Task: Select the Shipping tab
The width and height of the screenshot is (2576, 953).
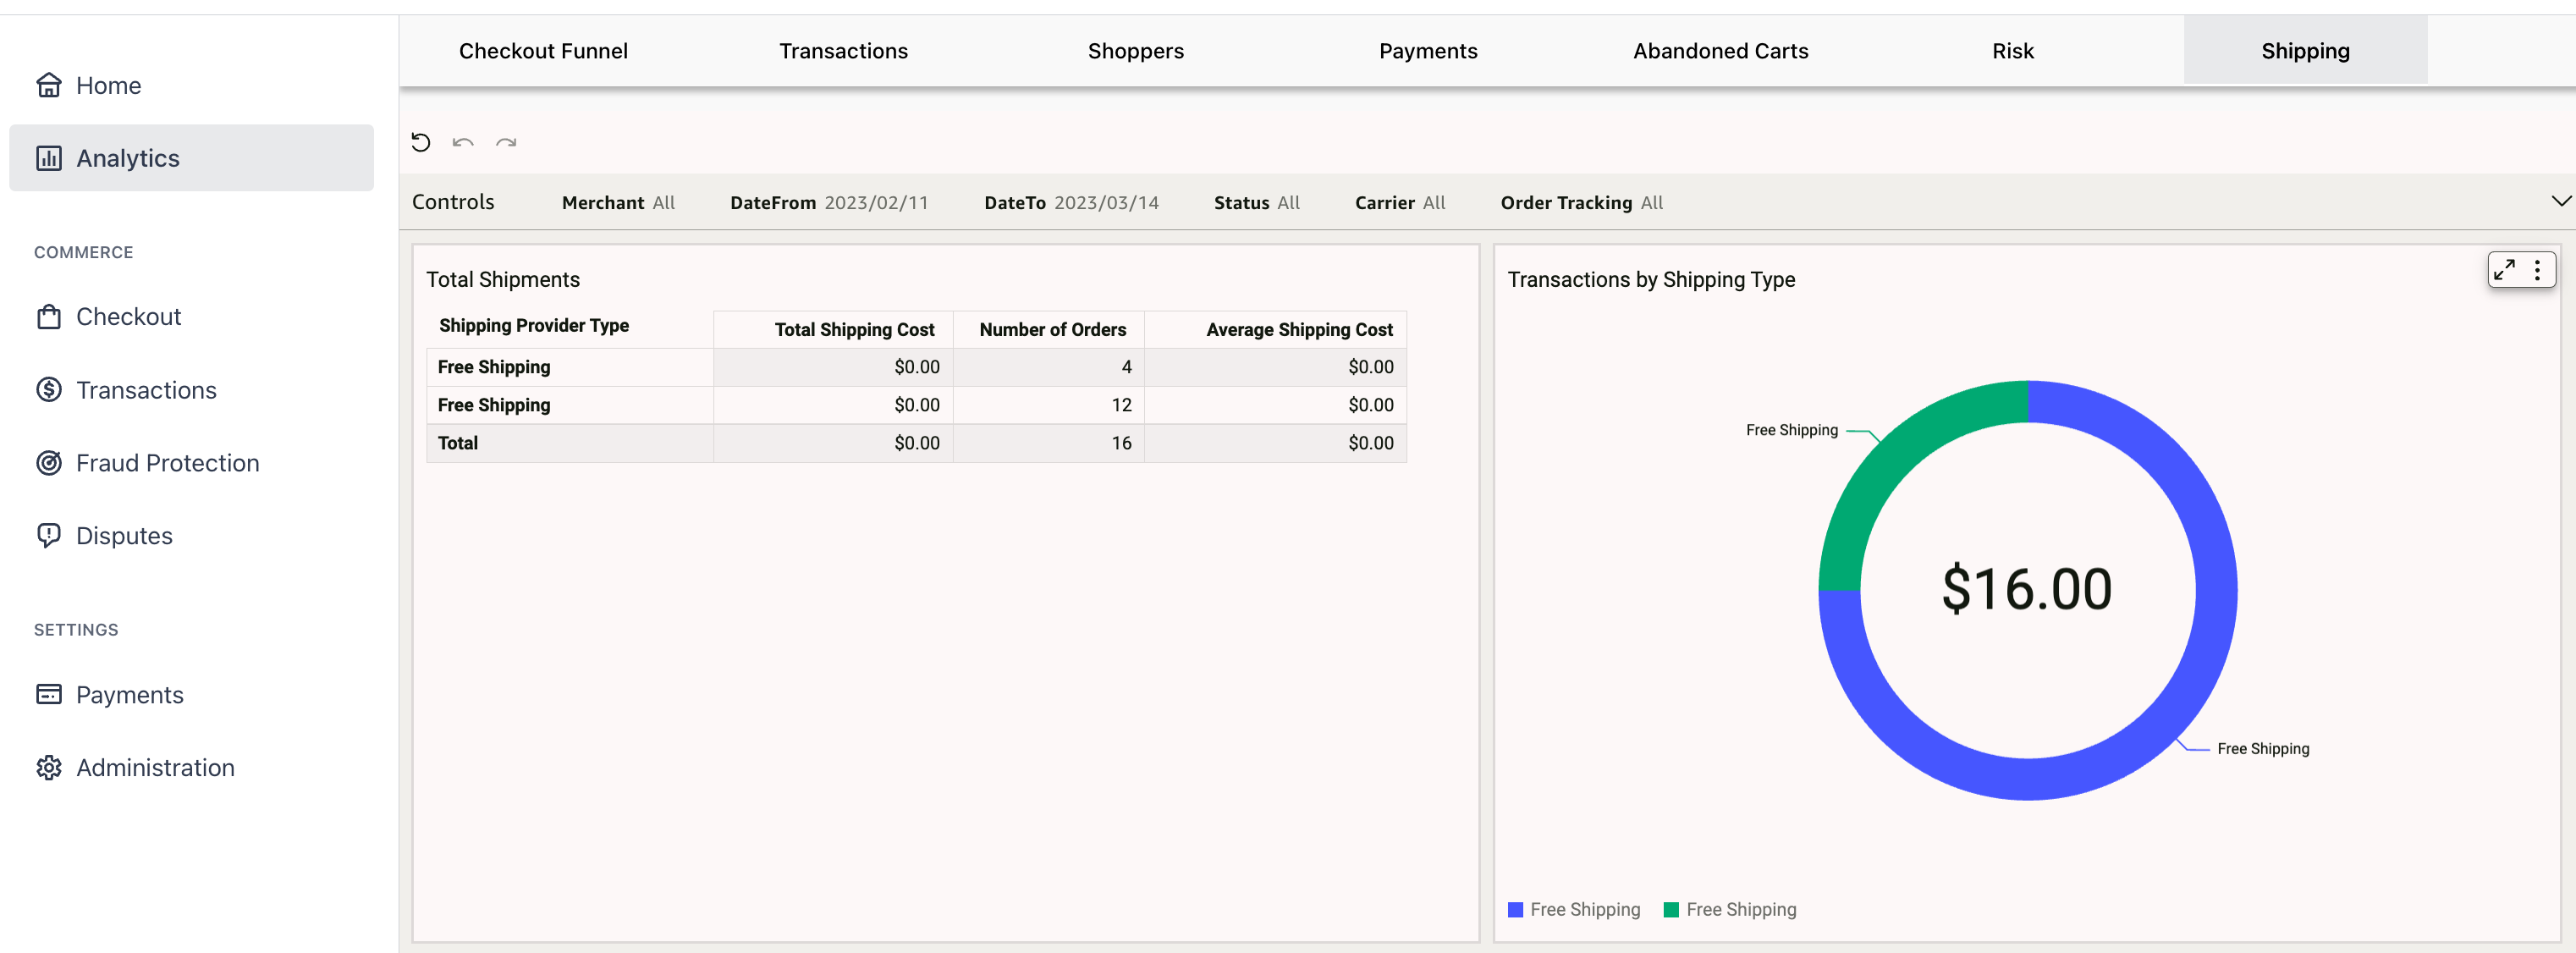Action: (2305, 51)
